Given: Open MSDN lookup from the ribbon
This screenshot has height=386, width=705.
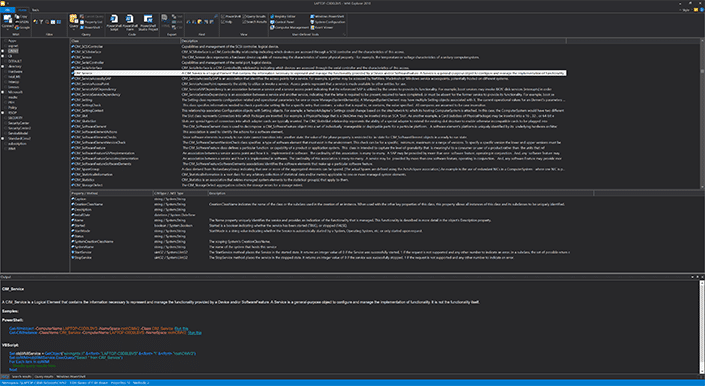Looking at the screenshot, I should point(22,22).
